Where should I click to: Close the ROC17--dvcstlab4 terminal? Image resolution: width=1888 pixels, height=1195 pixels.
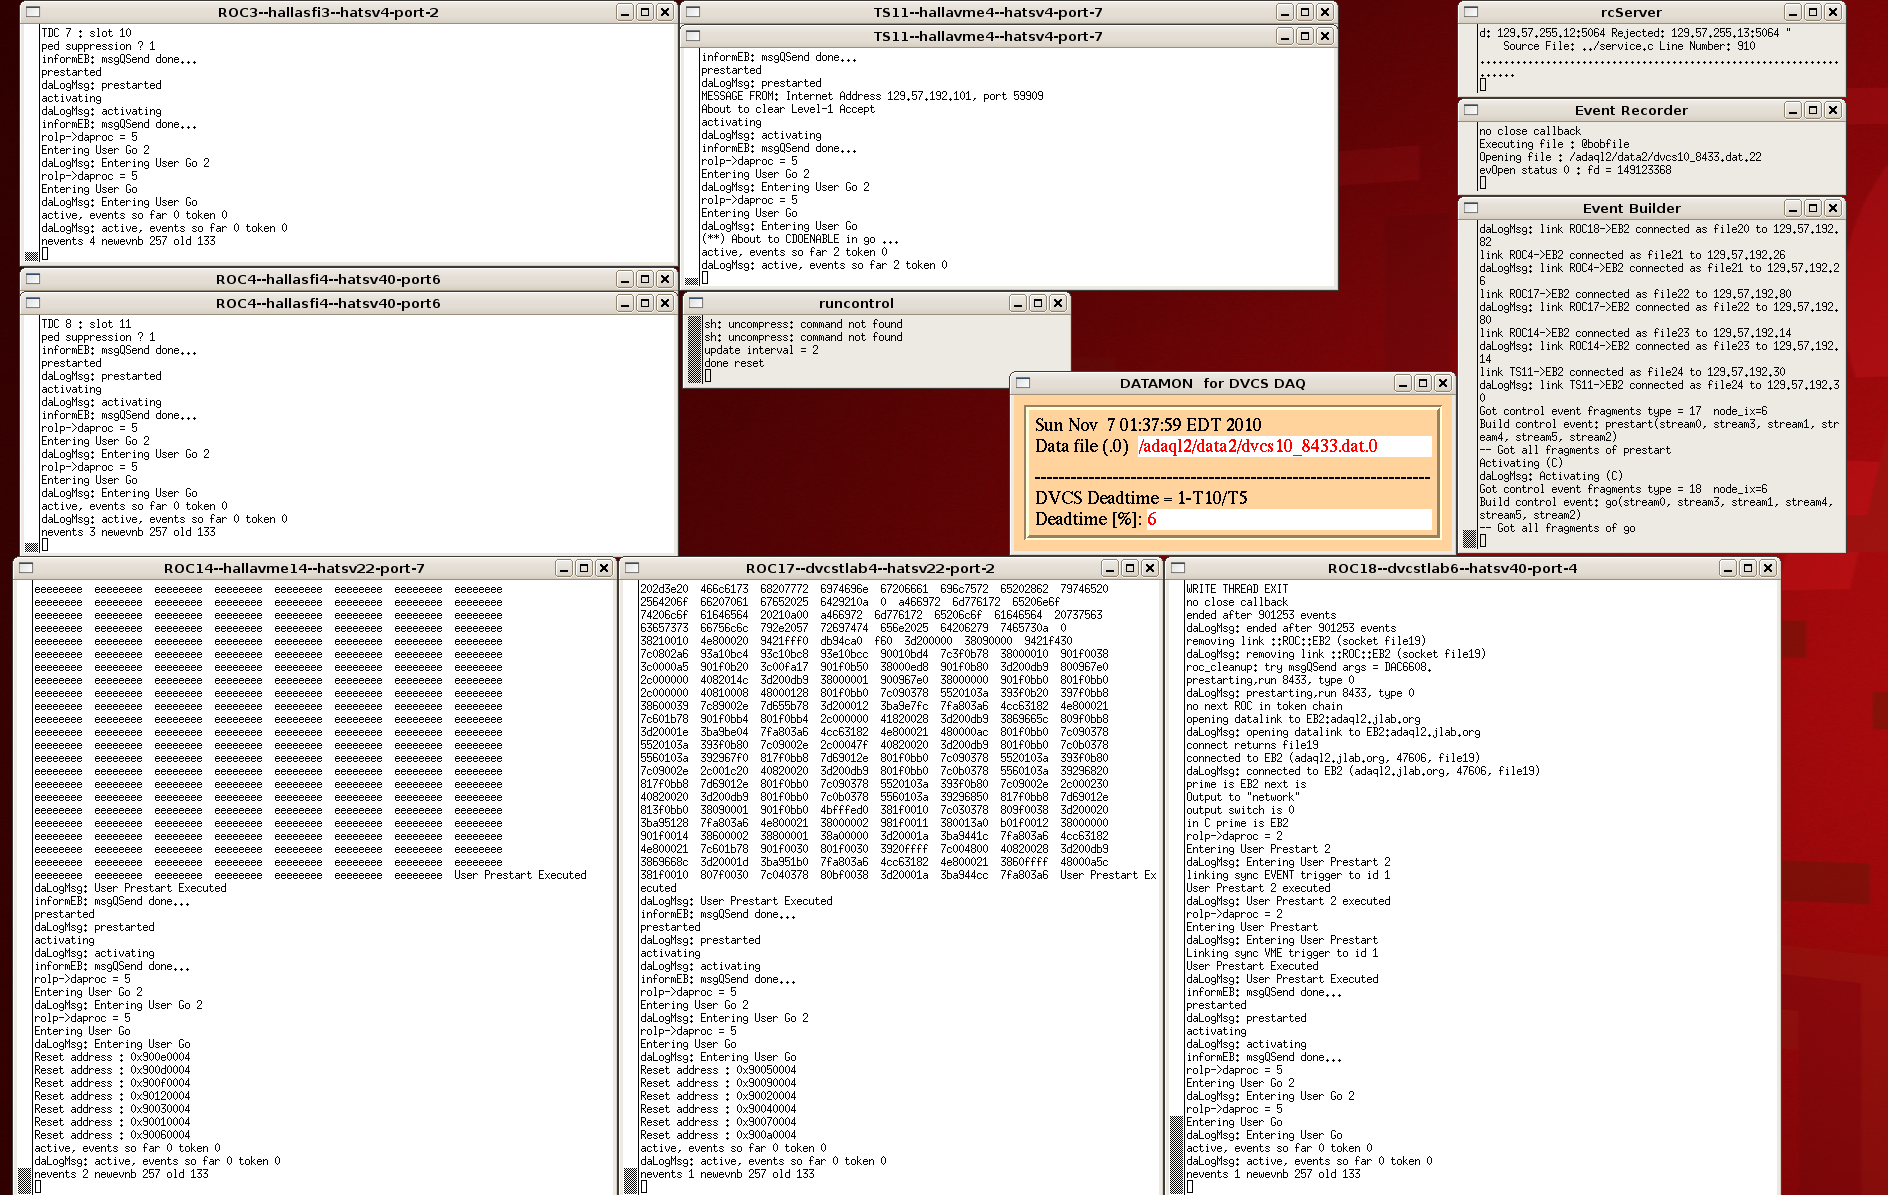[1150, 568]
